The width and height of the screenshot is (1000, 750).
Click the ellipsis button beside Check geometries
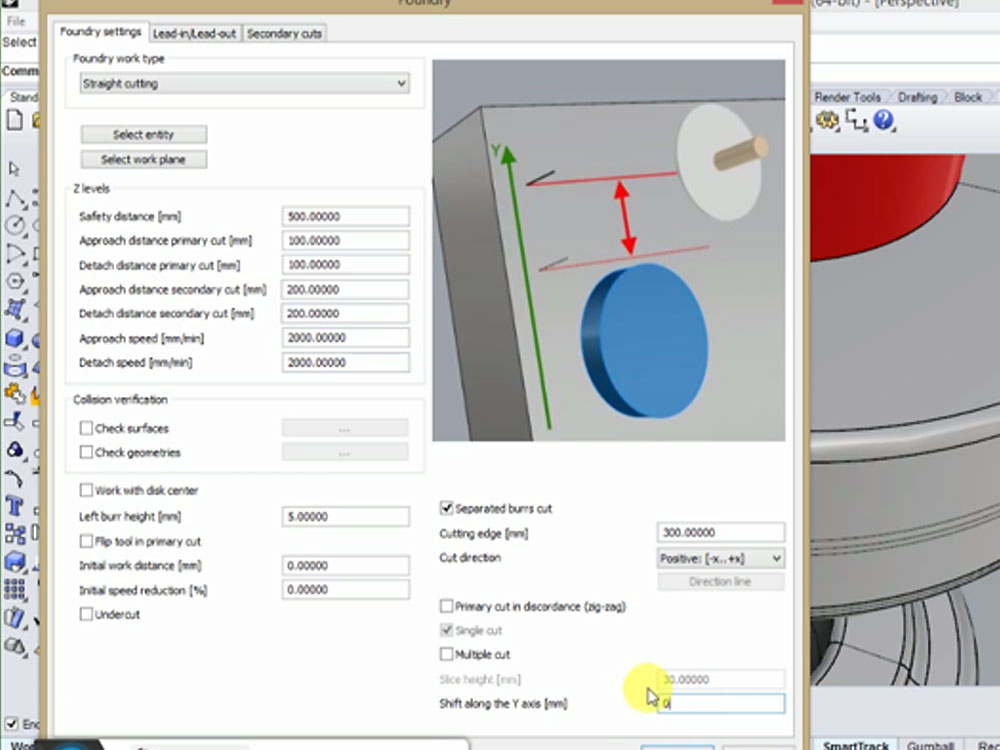pyautogui.click(x=345, y=453)
